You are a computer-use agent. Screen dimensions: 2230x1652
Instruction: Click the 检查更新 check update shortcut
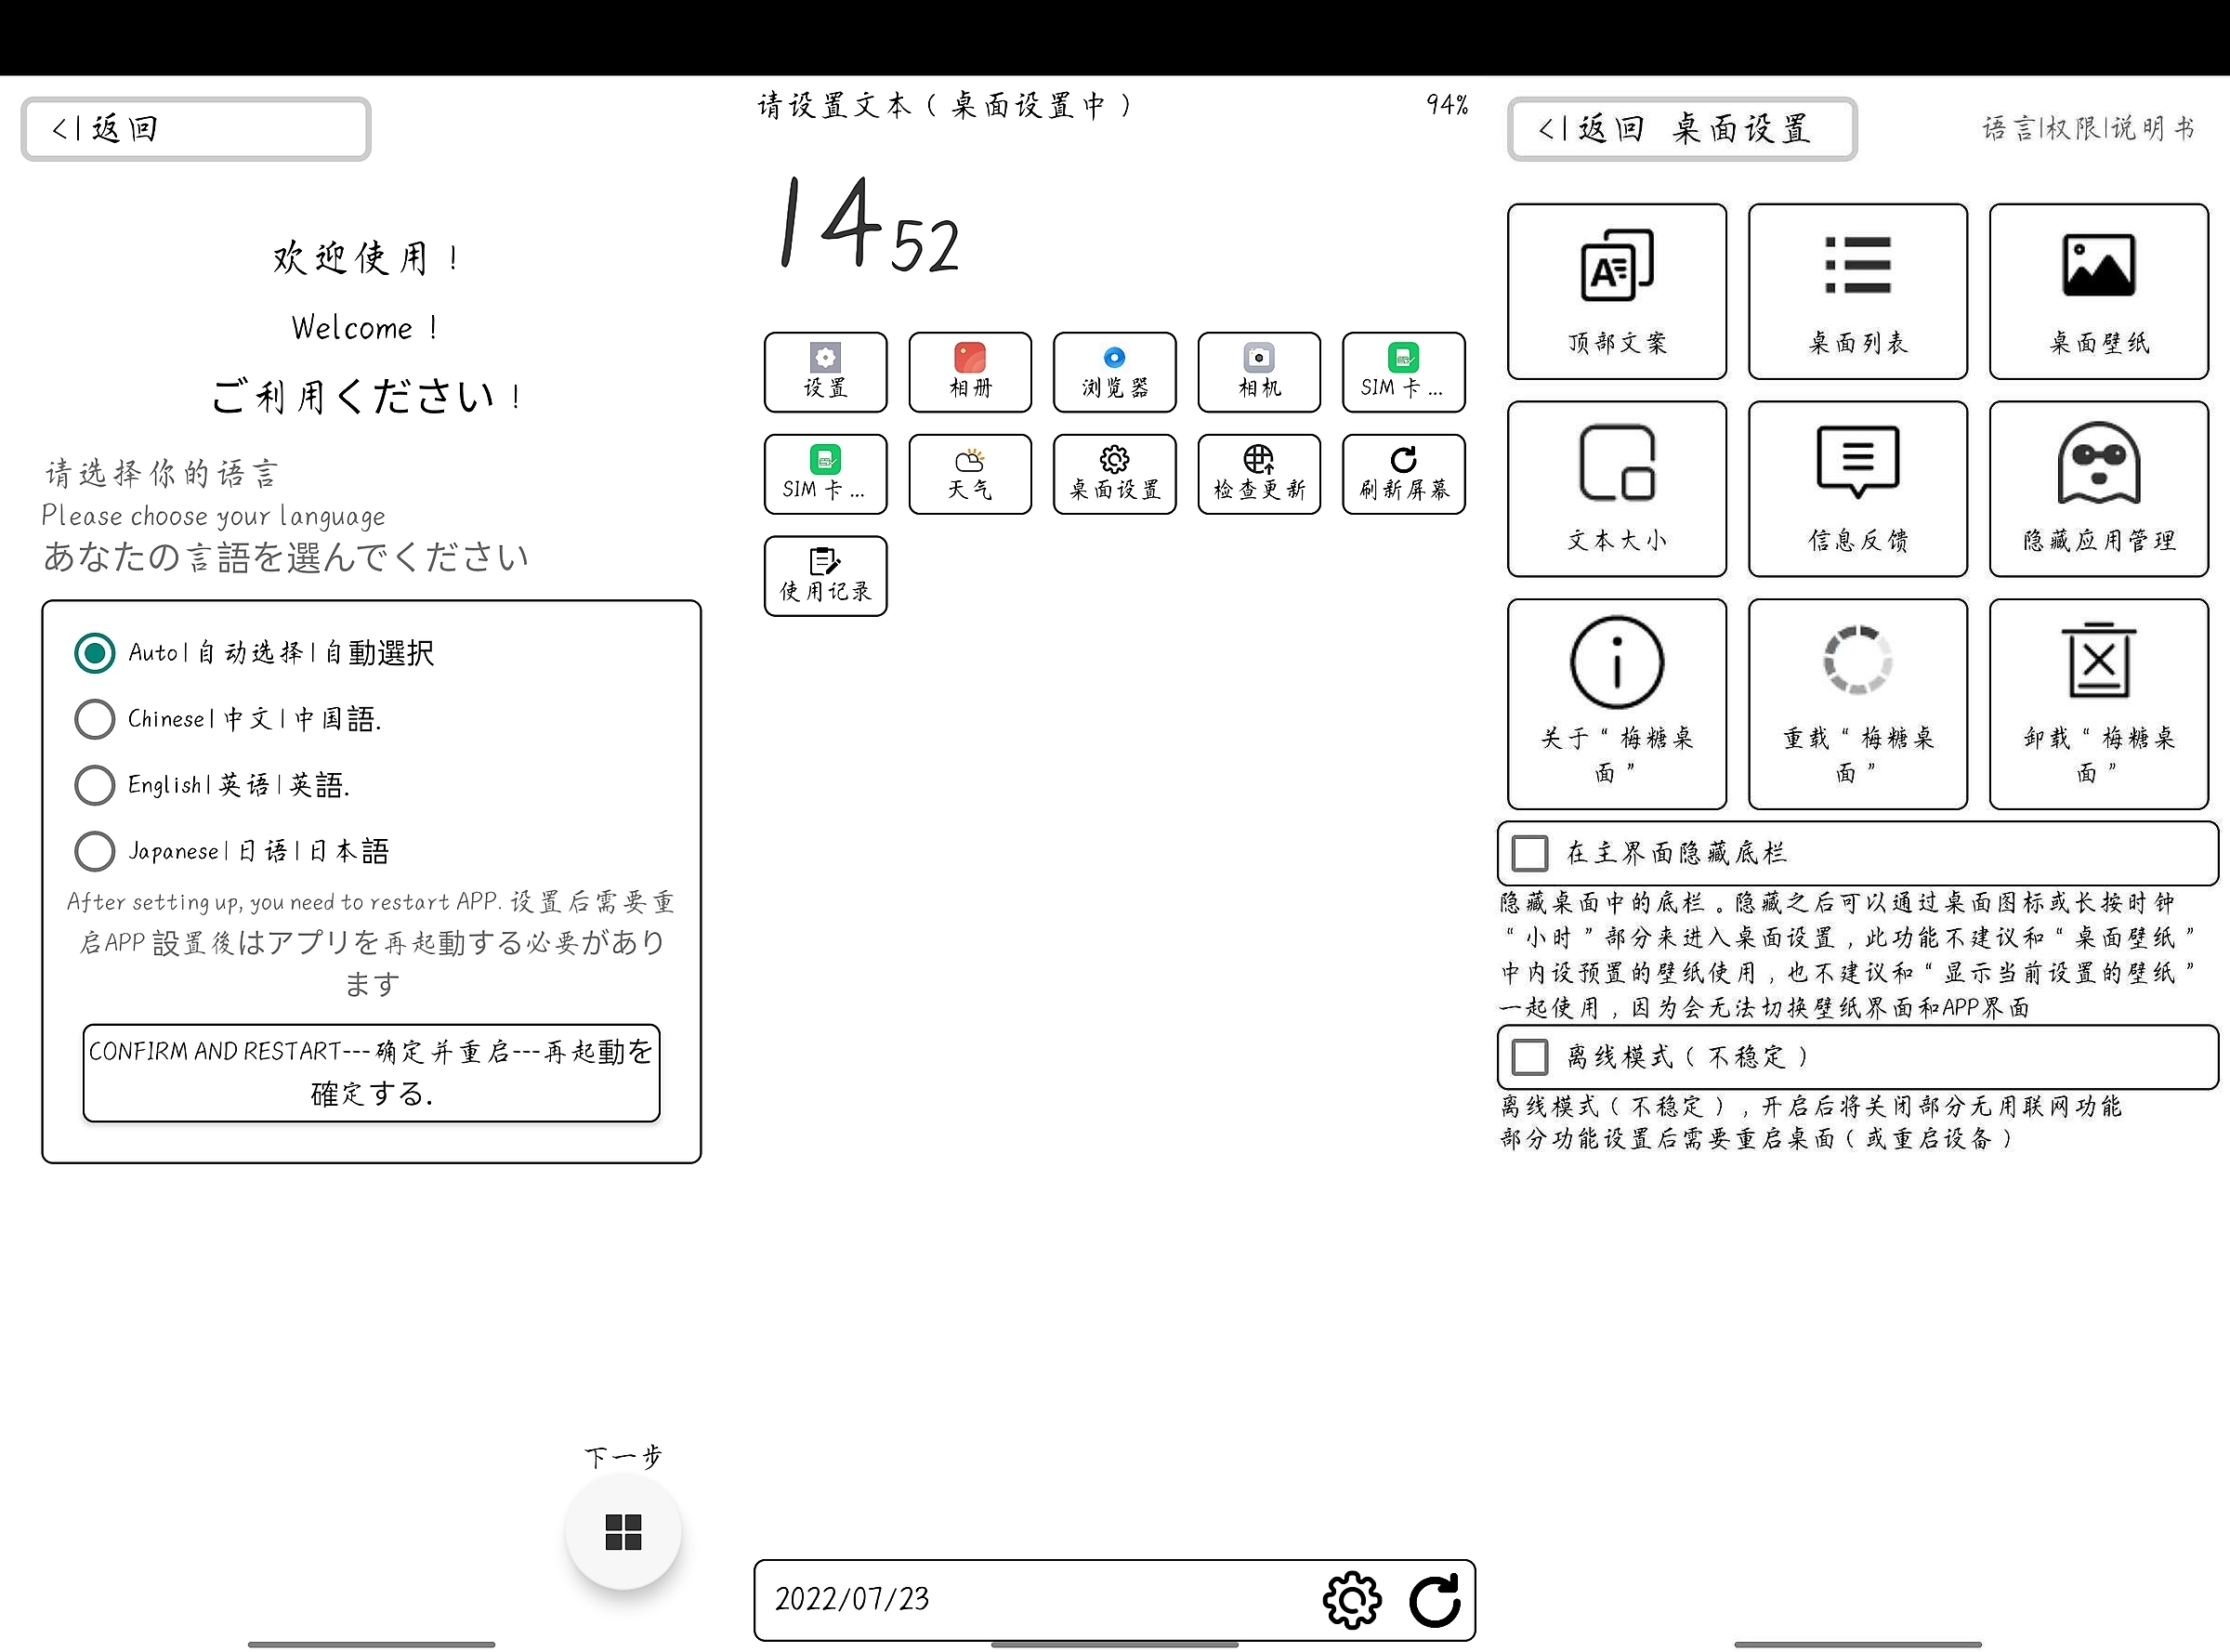click(1258, 474)
